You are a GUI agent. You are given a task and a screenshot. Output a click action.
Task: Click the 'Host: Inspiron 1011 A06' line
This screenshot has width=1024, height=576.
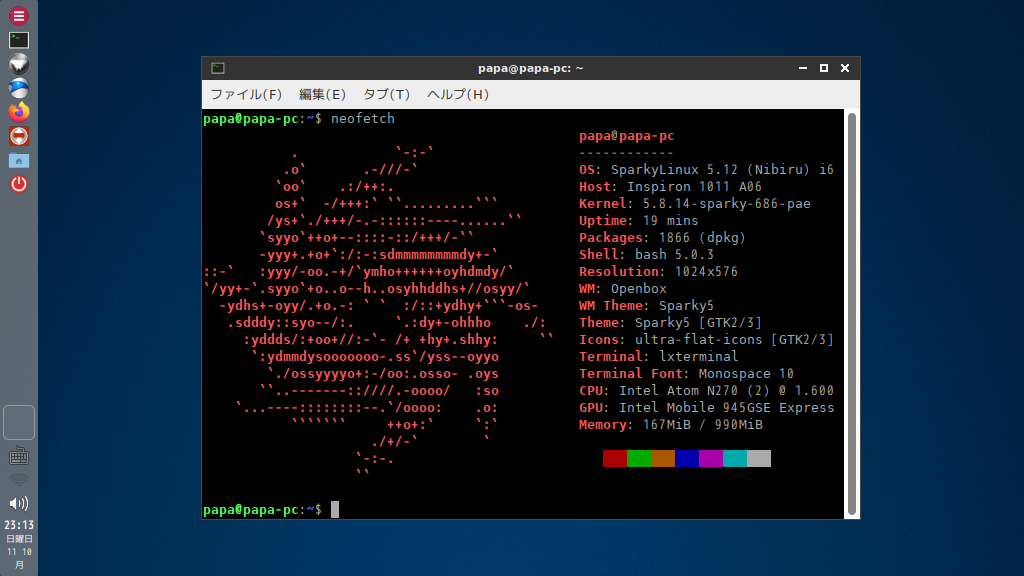point(670,187)
